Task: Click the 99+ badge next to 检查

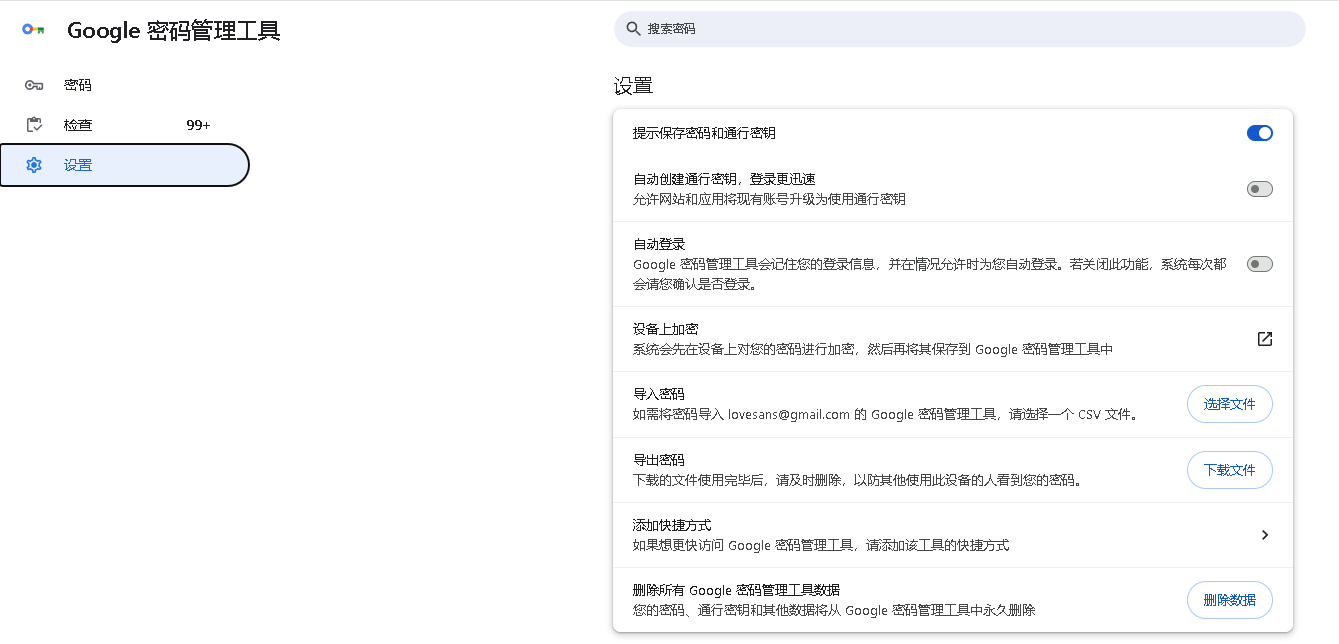Action: tap(198, 125)
